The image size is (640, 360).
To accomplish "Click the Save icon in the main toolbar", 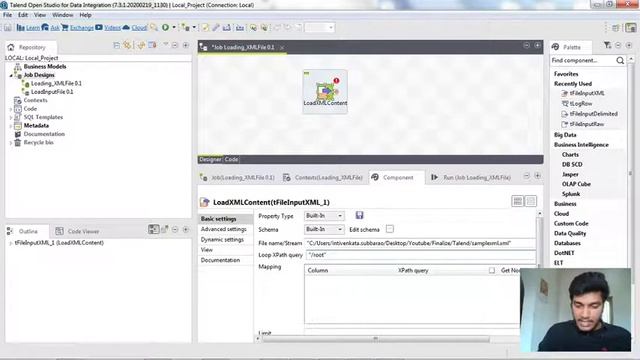I will point(8,28).
